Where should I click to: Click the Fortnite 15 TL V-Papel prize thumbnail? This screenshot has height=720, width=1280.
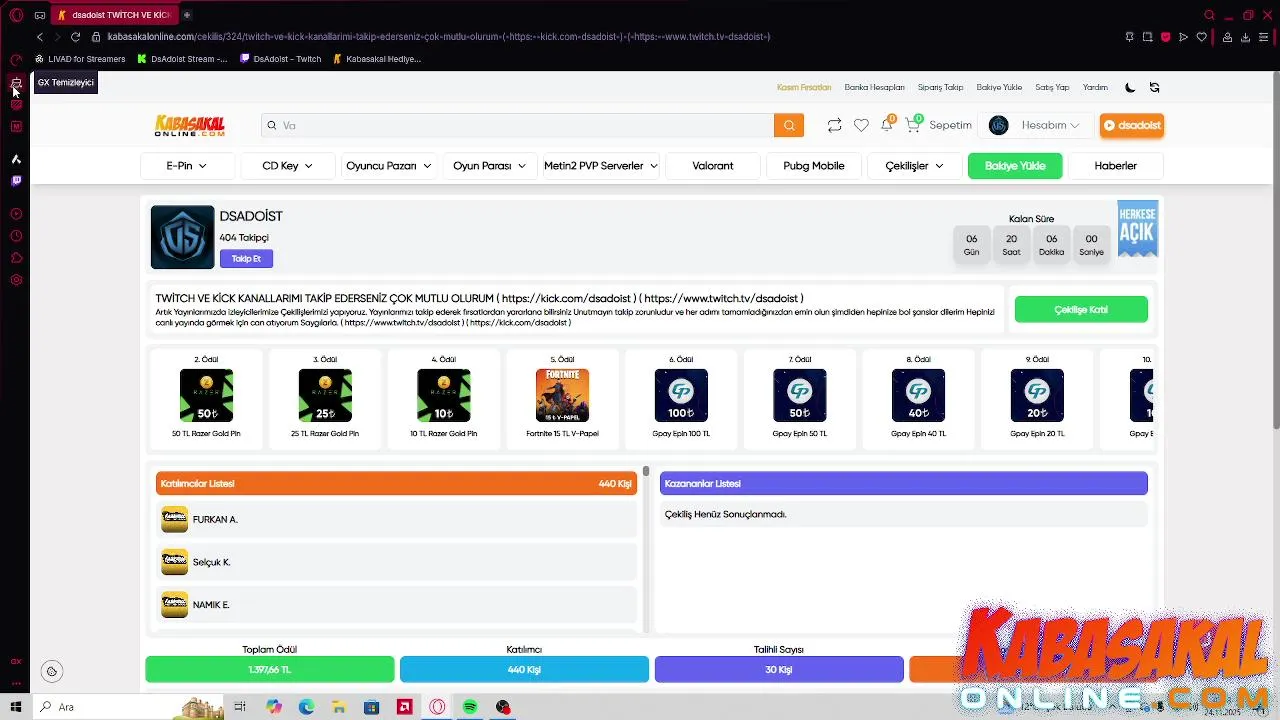562,395
